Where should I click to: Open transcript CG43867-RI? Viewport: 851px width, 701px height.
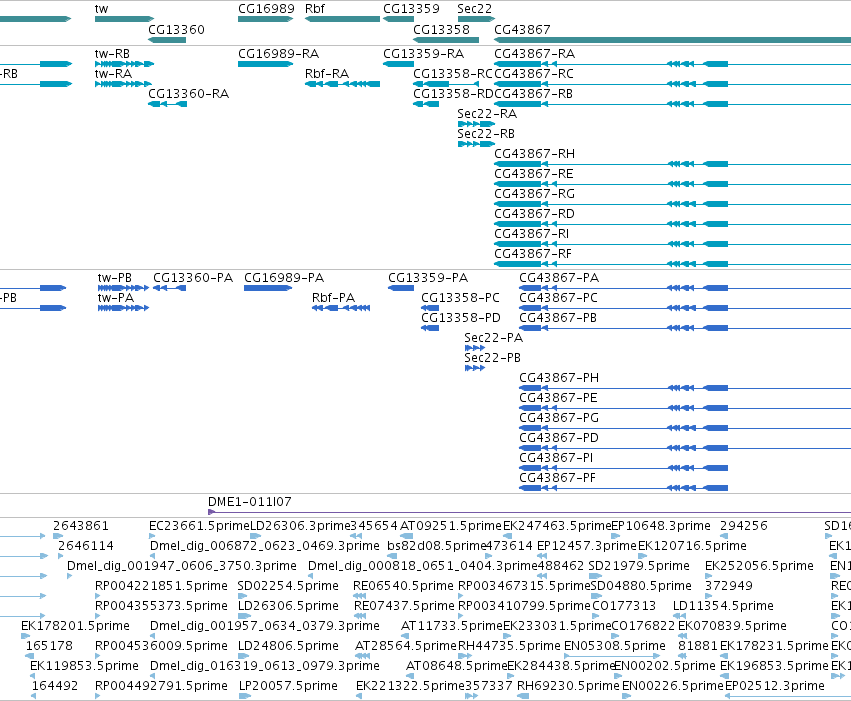pos(531,234)
